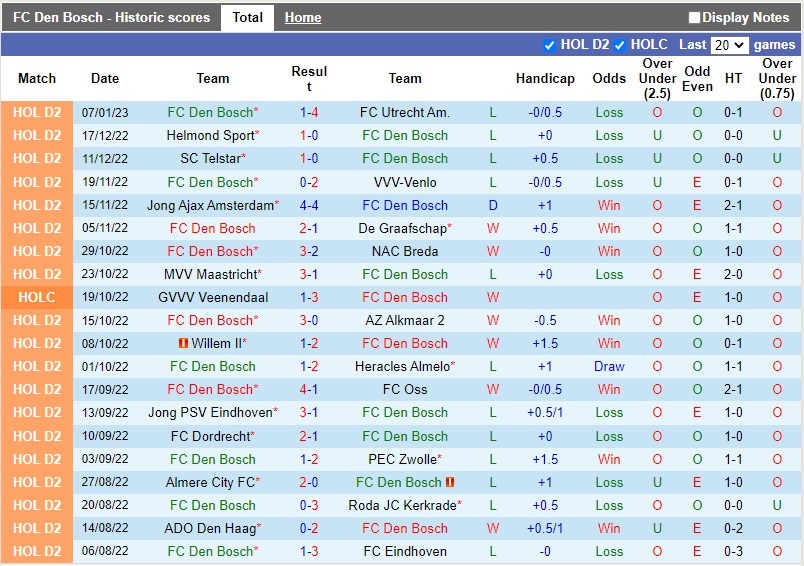Viewport: 804px width, 566px height.
Task: Click the HOLC league cell on 19/10/22
Action: (x=37, y=297)
